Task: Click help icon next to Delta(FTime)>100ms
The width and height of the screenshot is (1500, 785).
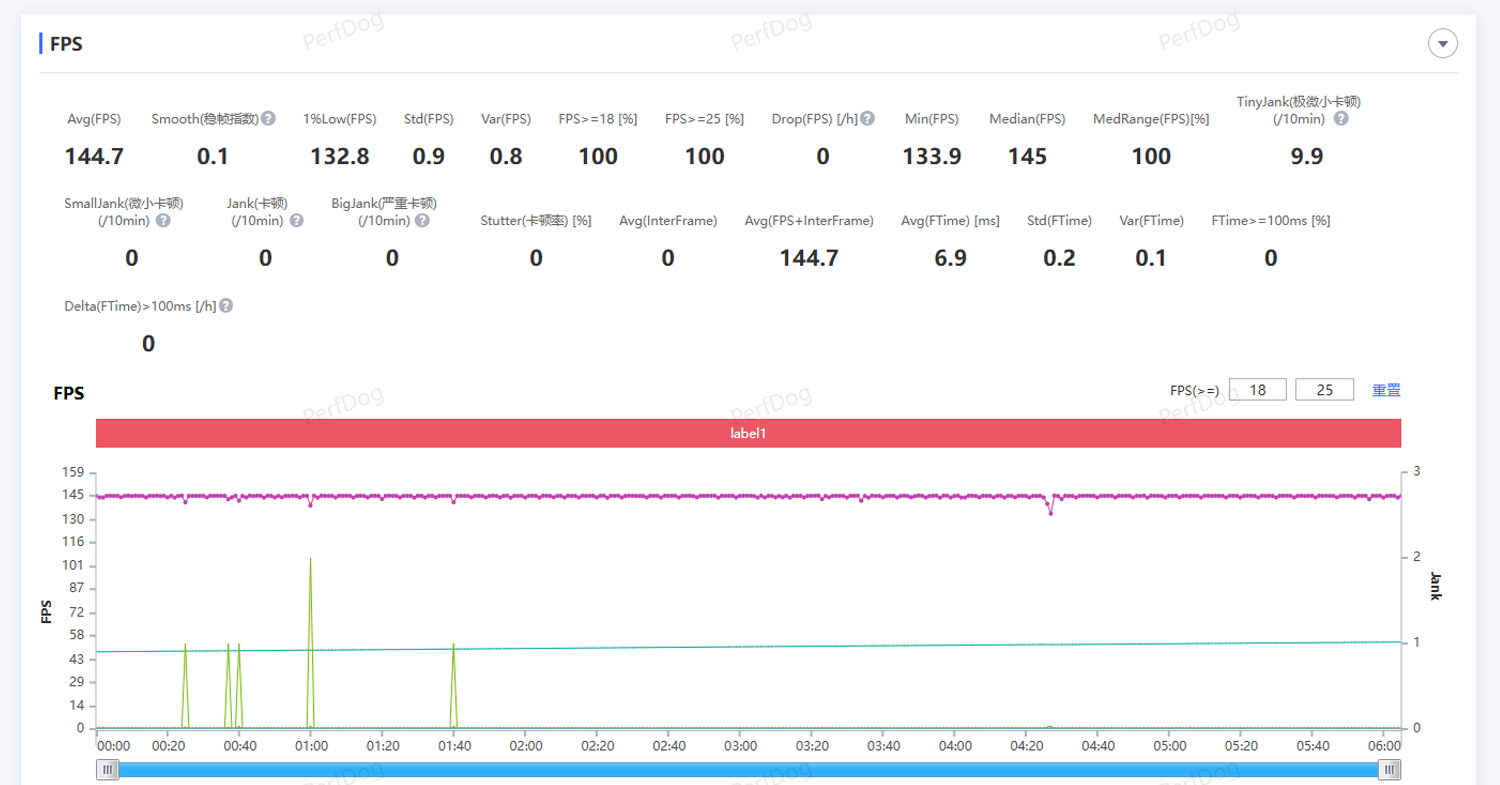Action: 226,306
